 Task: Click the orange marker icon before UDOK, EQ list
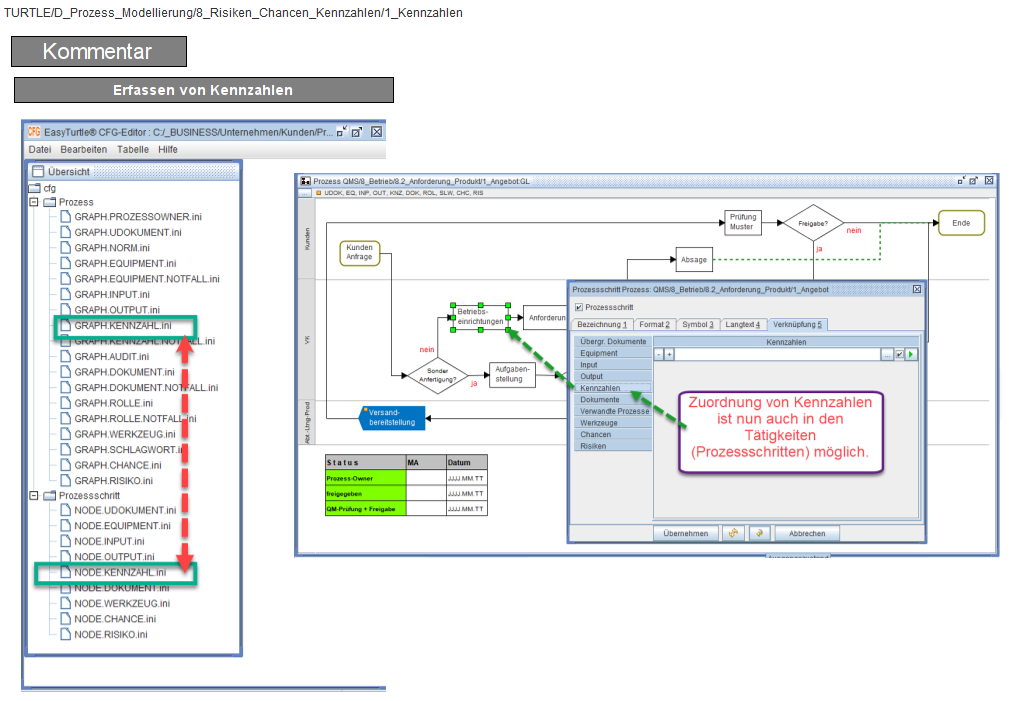(x=318, y=193)
